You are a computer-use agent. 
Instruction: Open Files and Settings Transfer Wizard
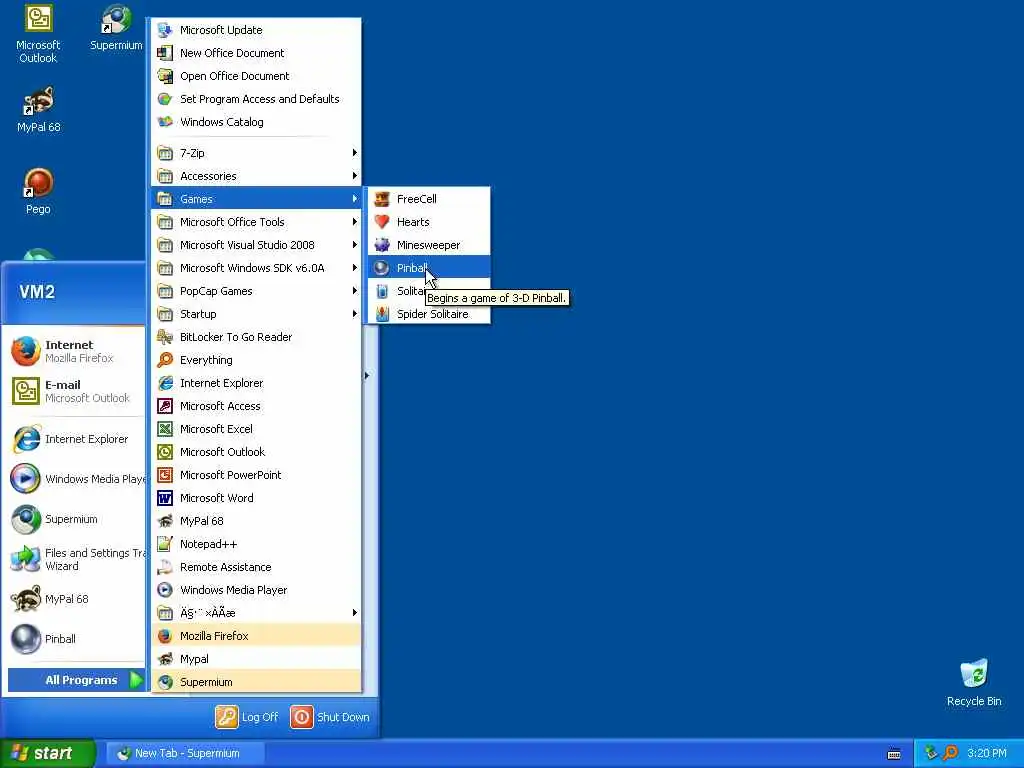pyautogui.click(x=76, y=559)
